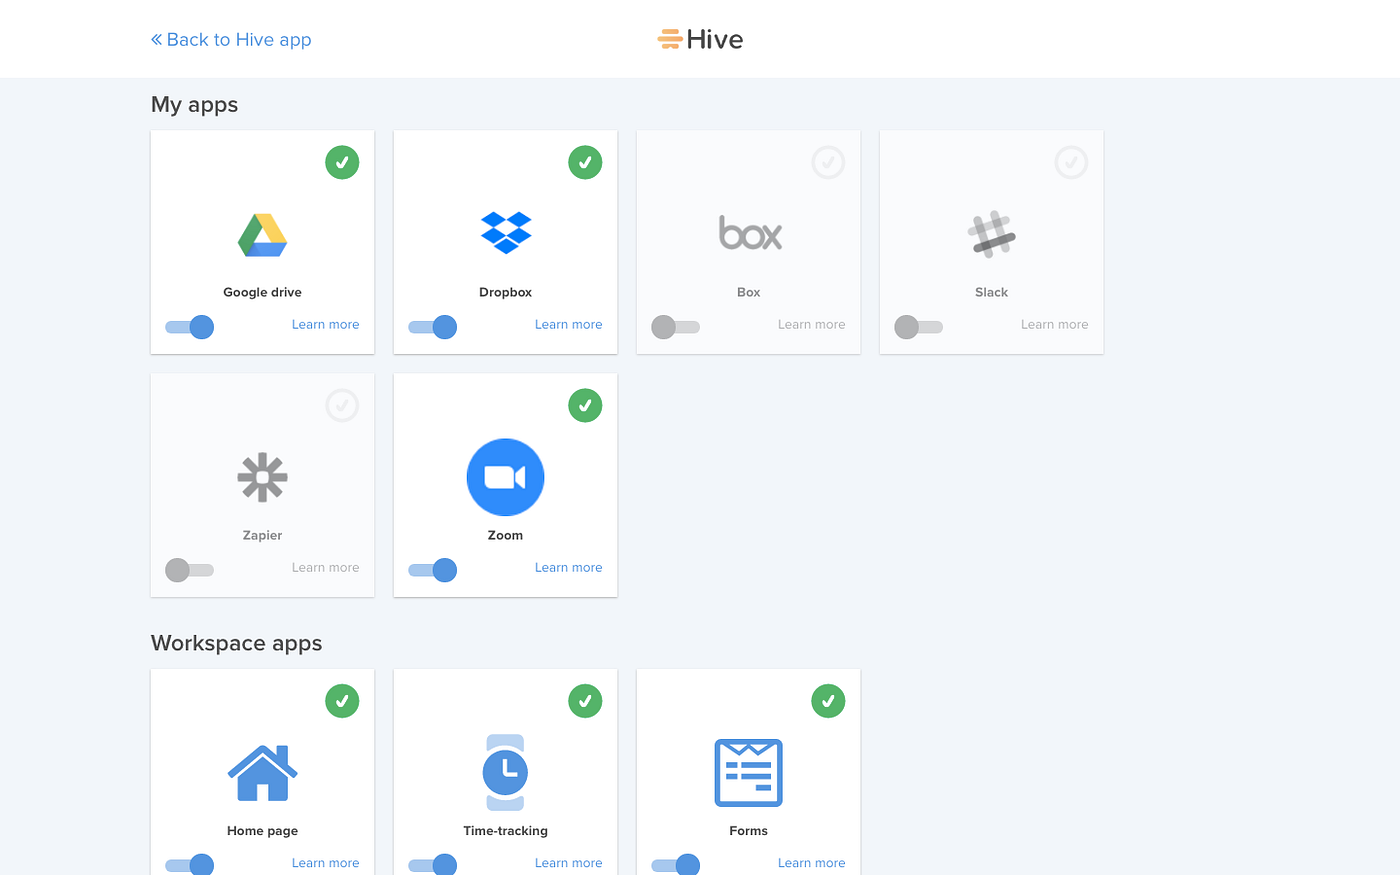This screenshot has width=1400, height=875.
Task: Turn off the Zoom toggle
Action: tap(432, 570)
